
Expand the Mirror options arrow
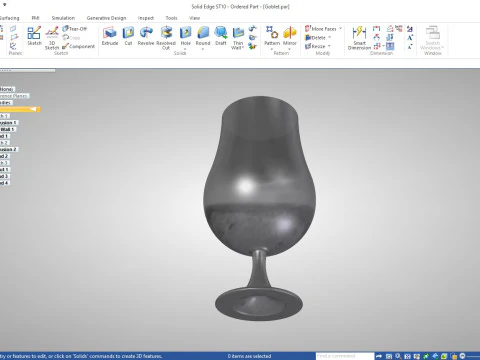(x=290, y=49)
